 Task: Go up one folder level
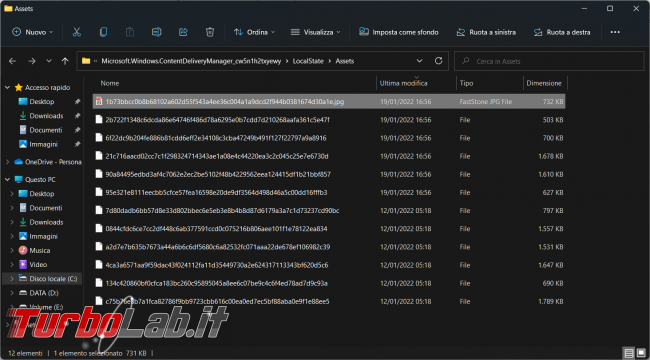click(x=65, y=61)
